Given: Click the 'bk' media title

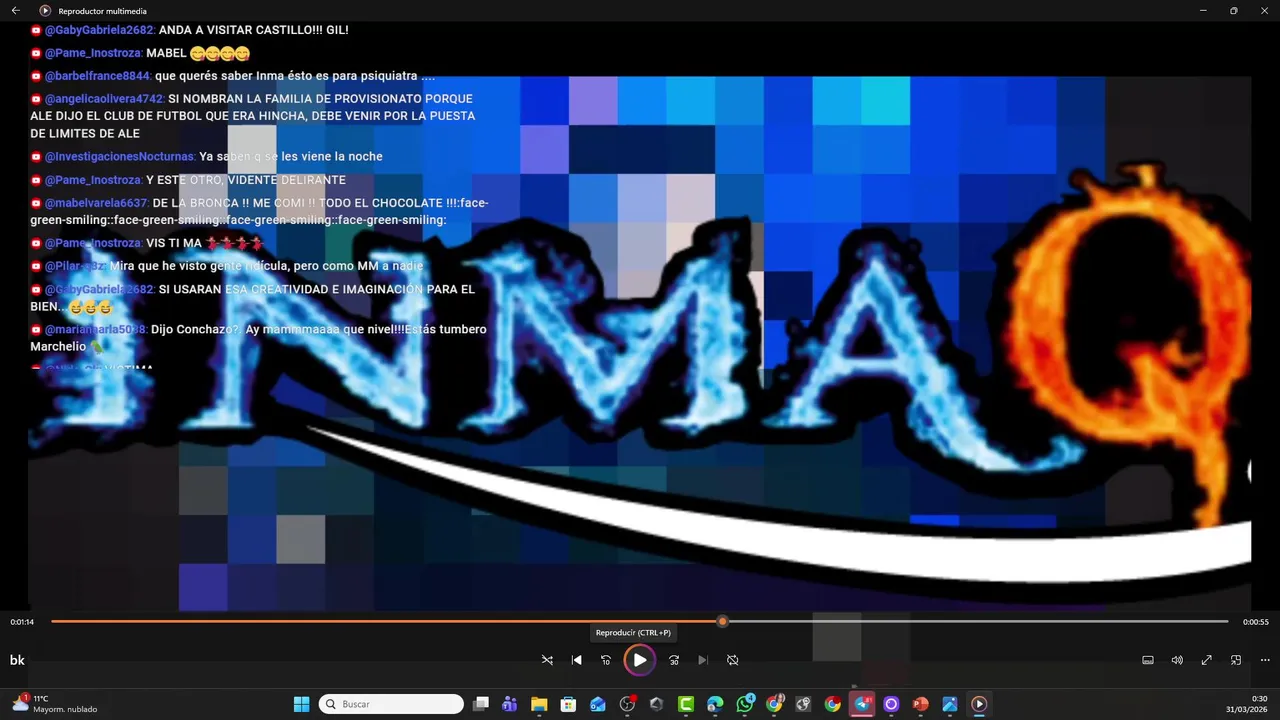Looking at the screenshot, I should 17,660.
